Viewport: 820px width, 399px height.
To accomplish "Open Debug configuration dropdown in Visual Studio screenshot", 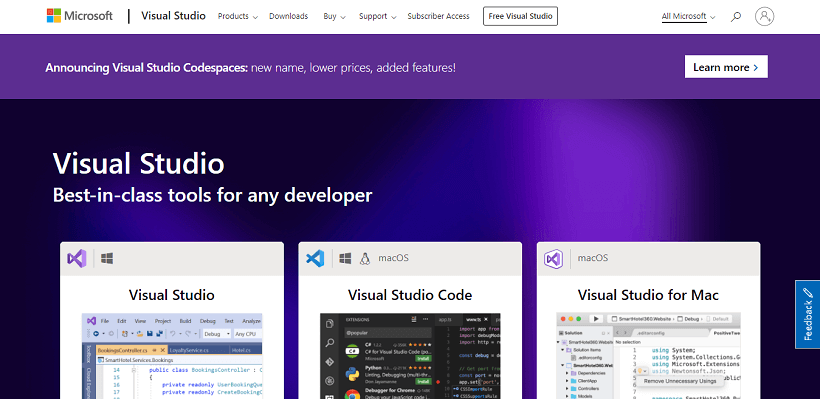I will [x=217, y=334].
